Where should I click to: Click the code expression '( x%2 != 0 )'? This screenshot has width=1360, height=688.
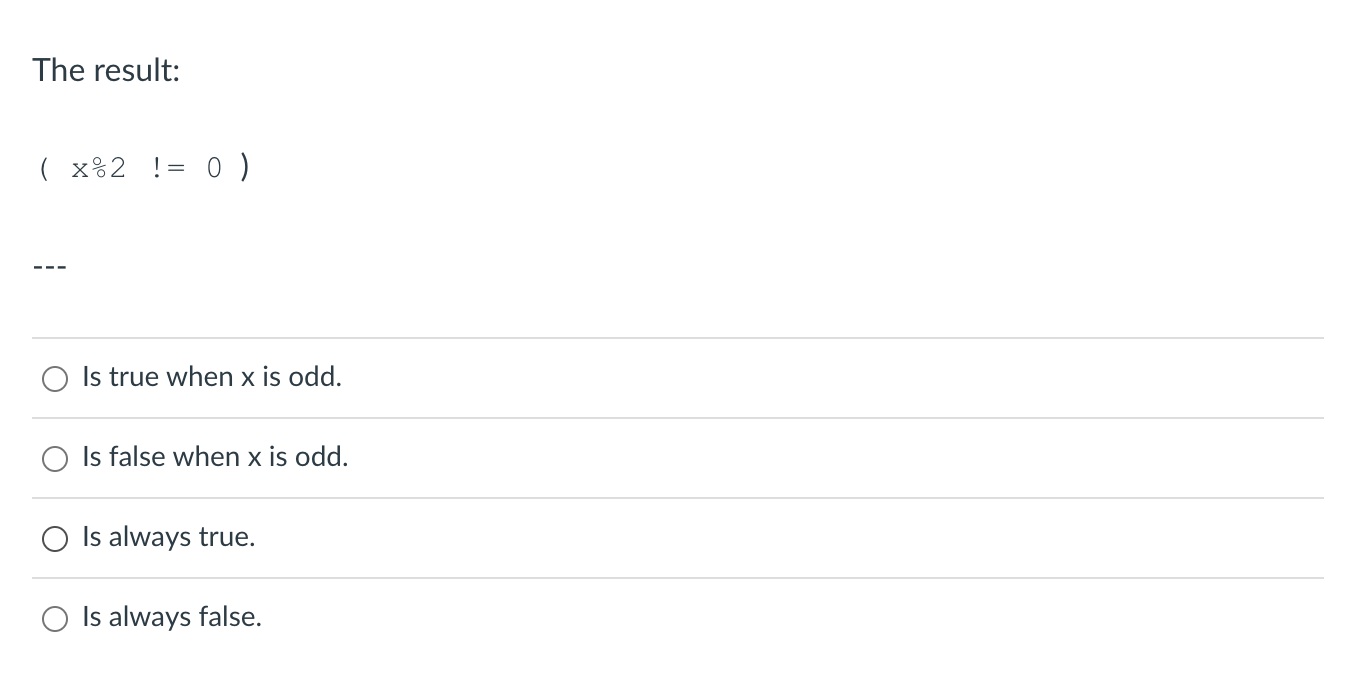(143, 168)
